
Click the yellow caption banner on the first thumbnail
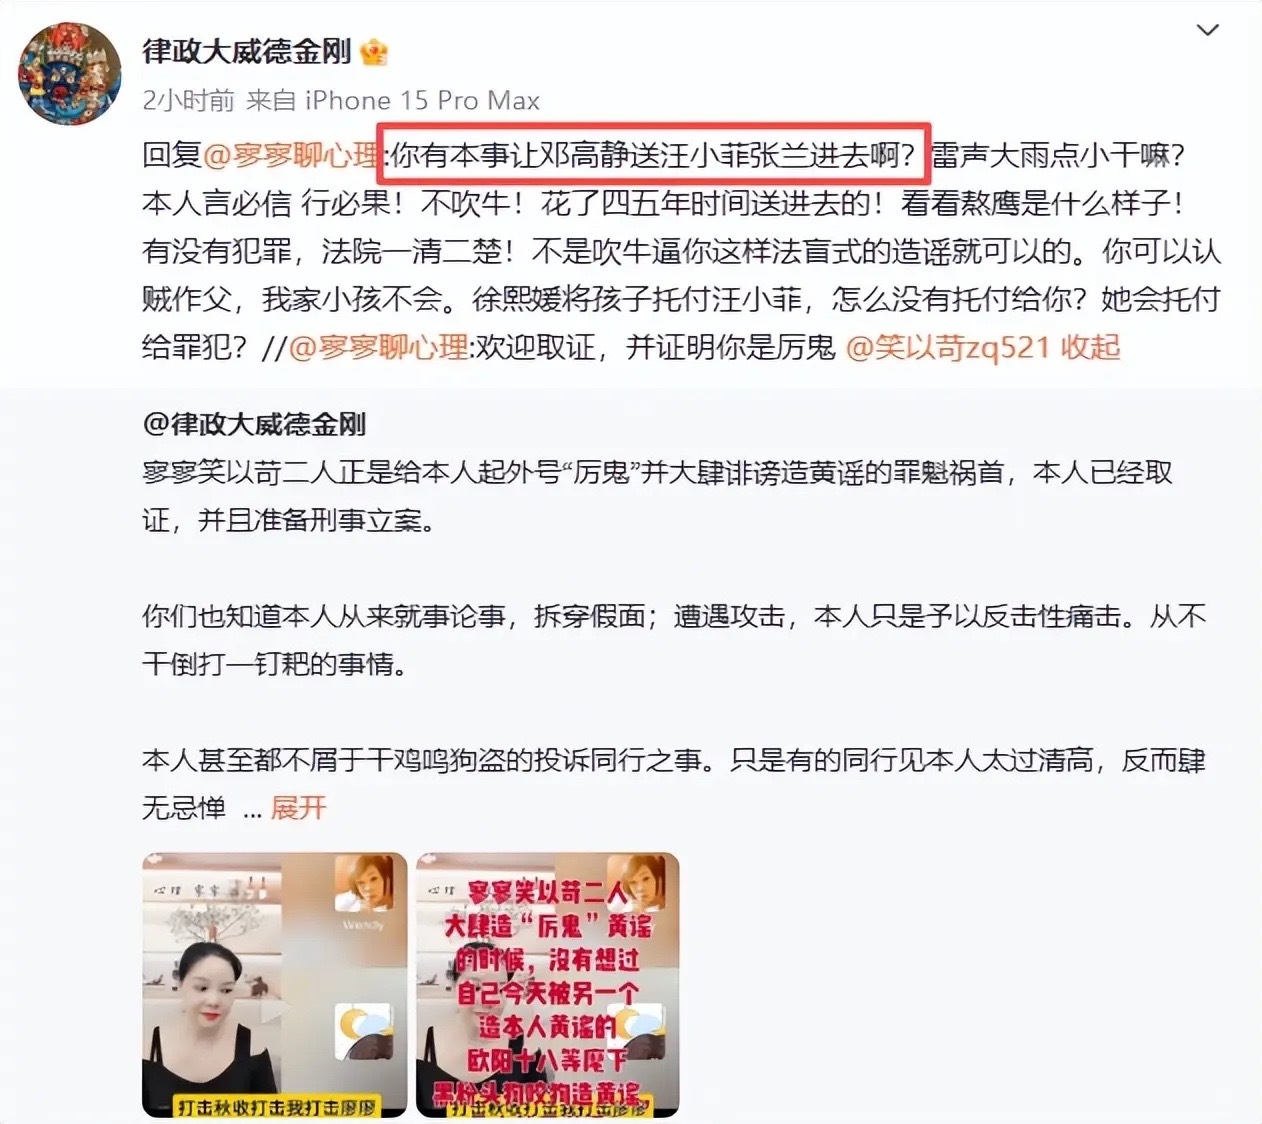277,1107
